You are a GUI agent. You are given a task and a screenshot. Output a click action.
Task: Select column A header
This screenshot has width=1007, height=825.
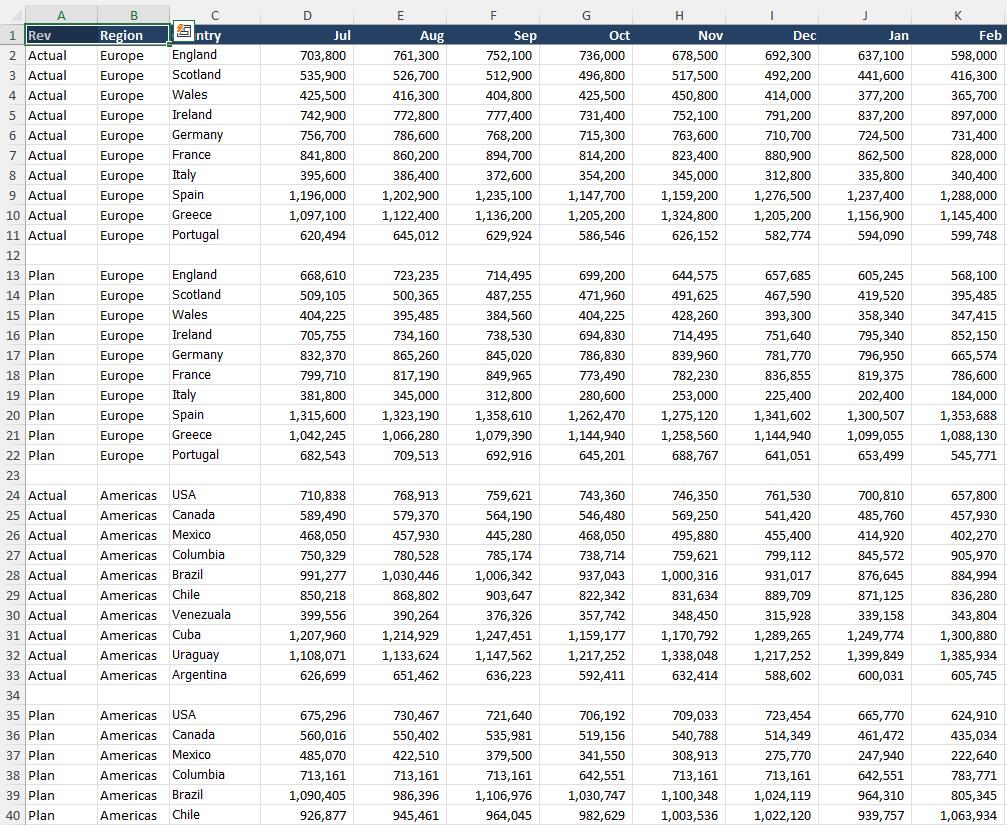point(62,15)
